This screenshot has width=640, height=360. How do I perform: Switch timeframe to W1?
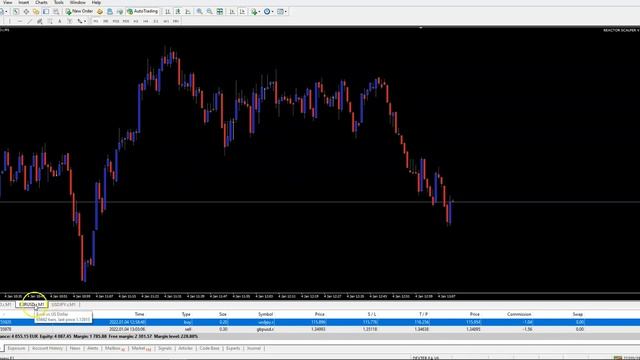click(166, 21)
